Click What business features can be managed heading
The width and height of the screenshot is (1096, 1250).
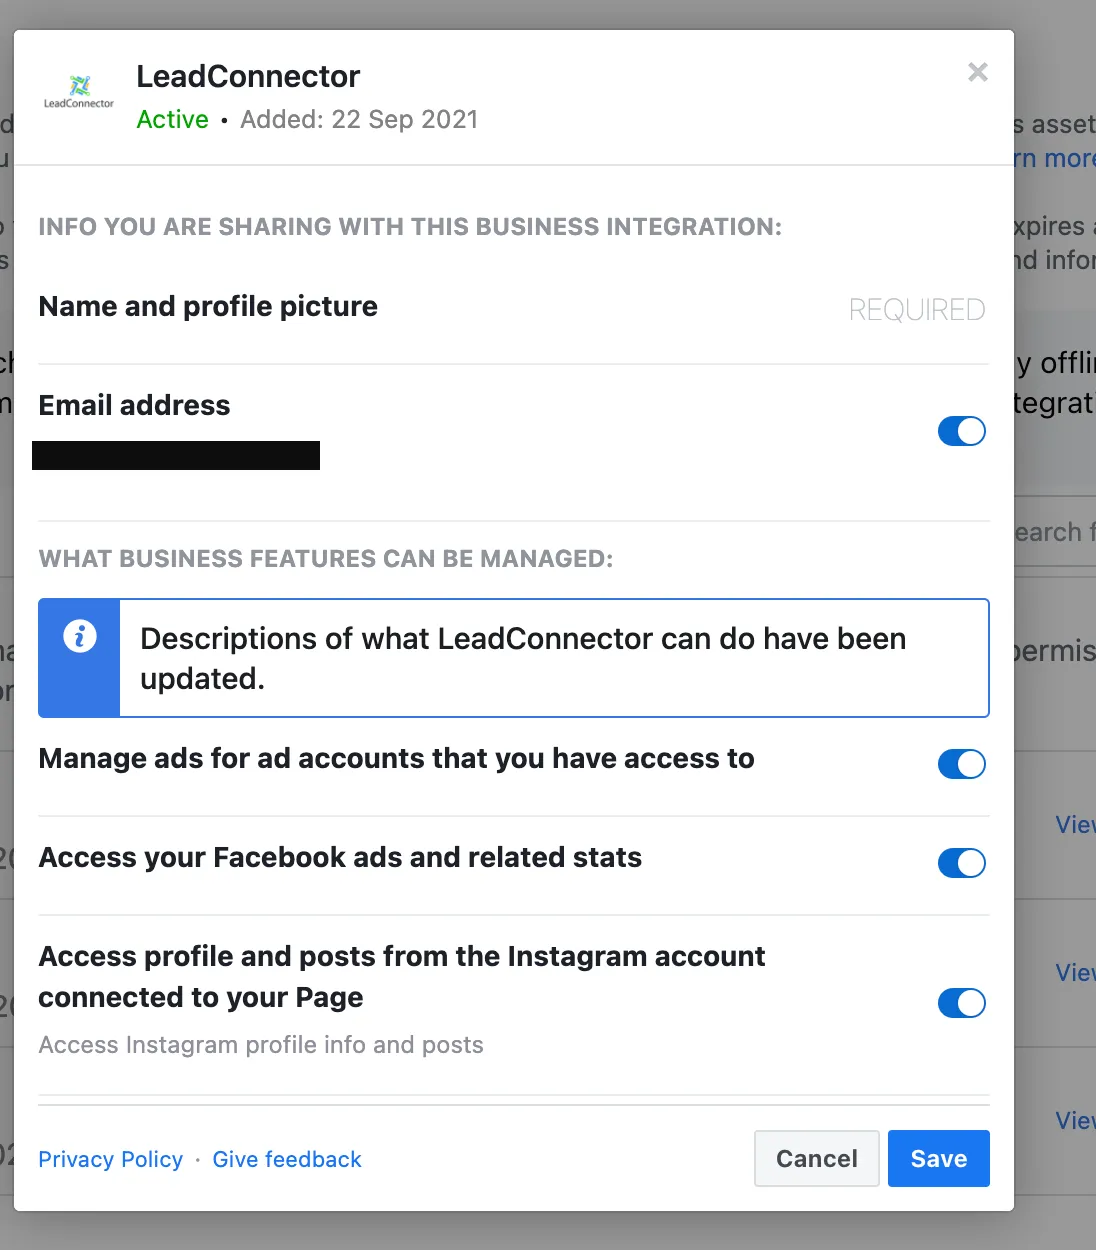click(326, 559)
